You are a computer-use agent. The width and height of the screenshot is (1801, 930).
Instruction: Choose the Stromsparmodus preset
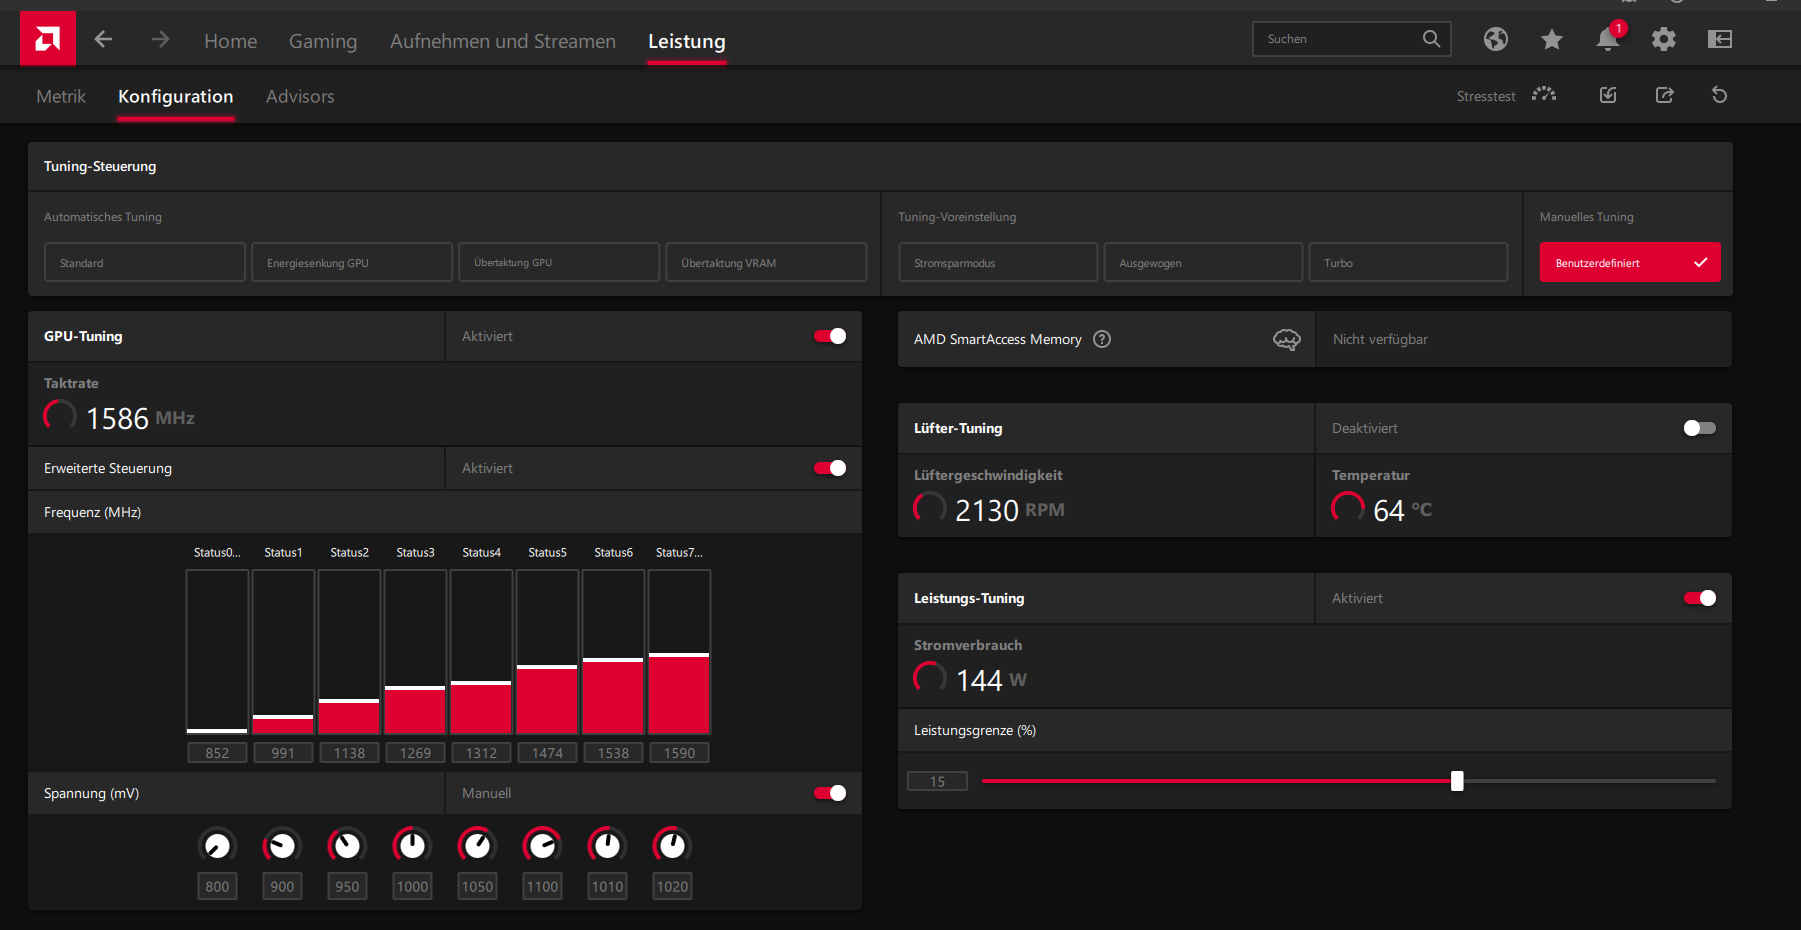[x=998, y=262]
